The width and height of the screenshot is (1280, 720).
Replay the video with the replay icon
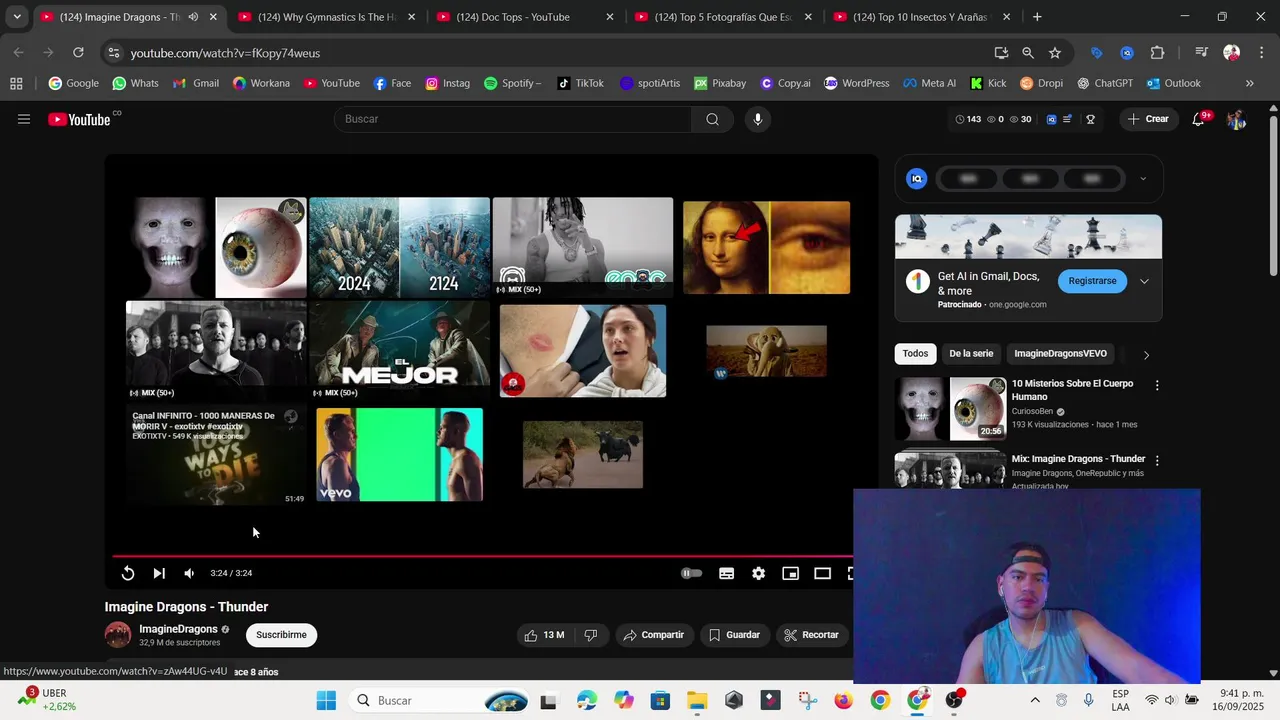coord(128,573)
